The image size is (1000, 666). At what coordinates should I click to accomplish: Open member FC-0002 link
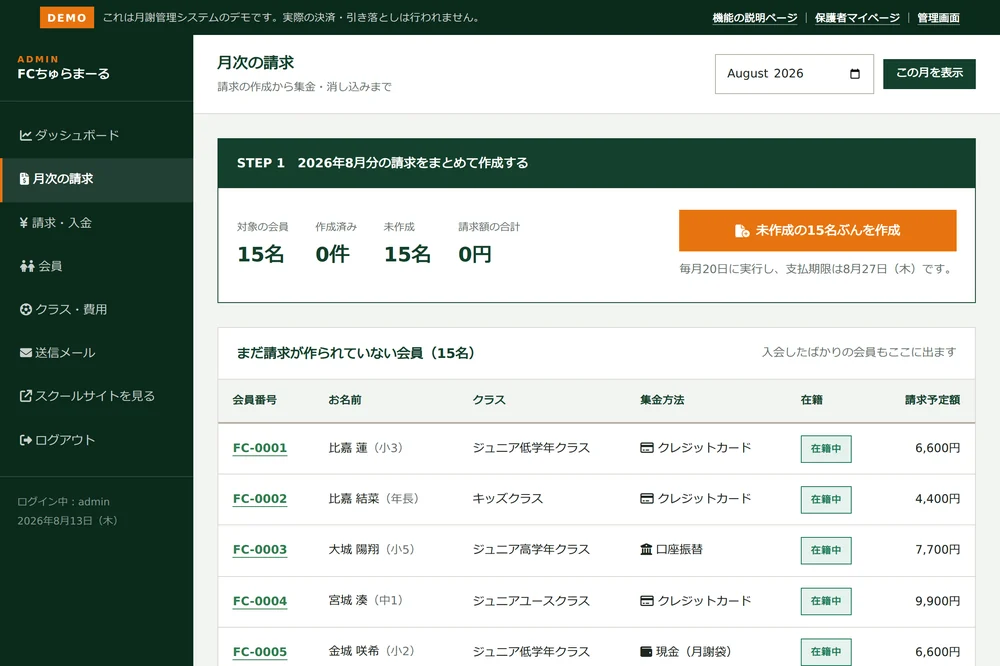click(x=260, y=499)
